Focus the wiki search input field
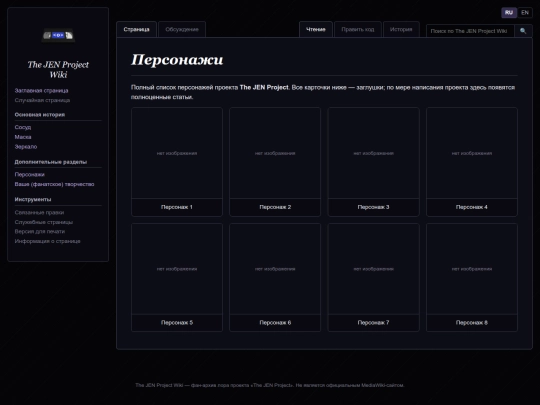The width and height of the screenshot is (540, 405). 470,31
